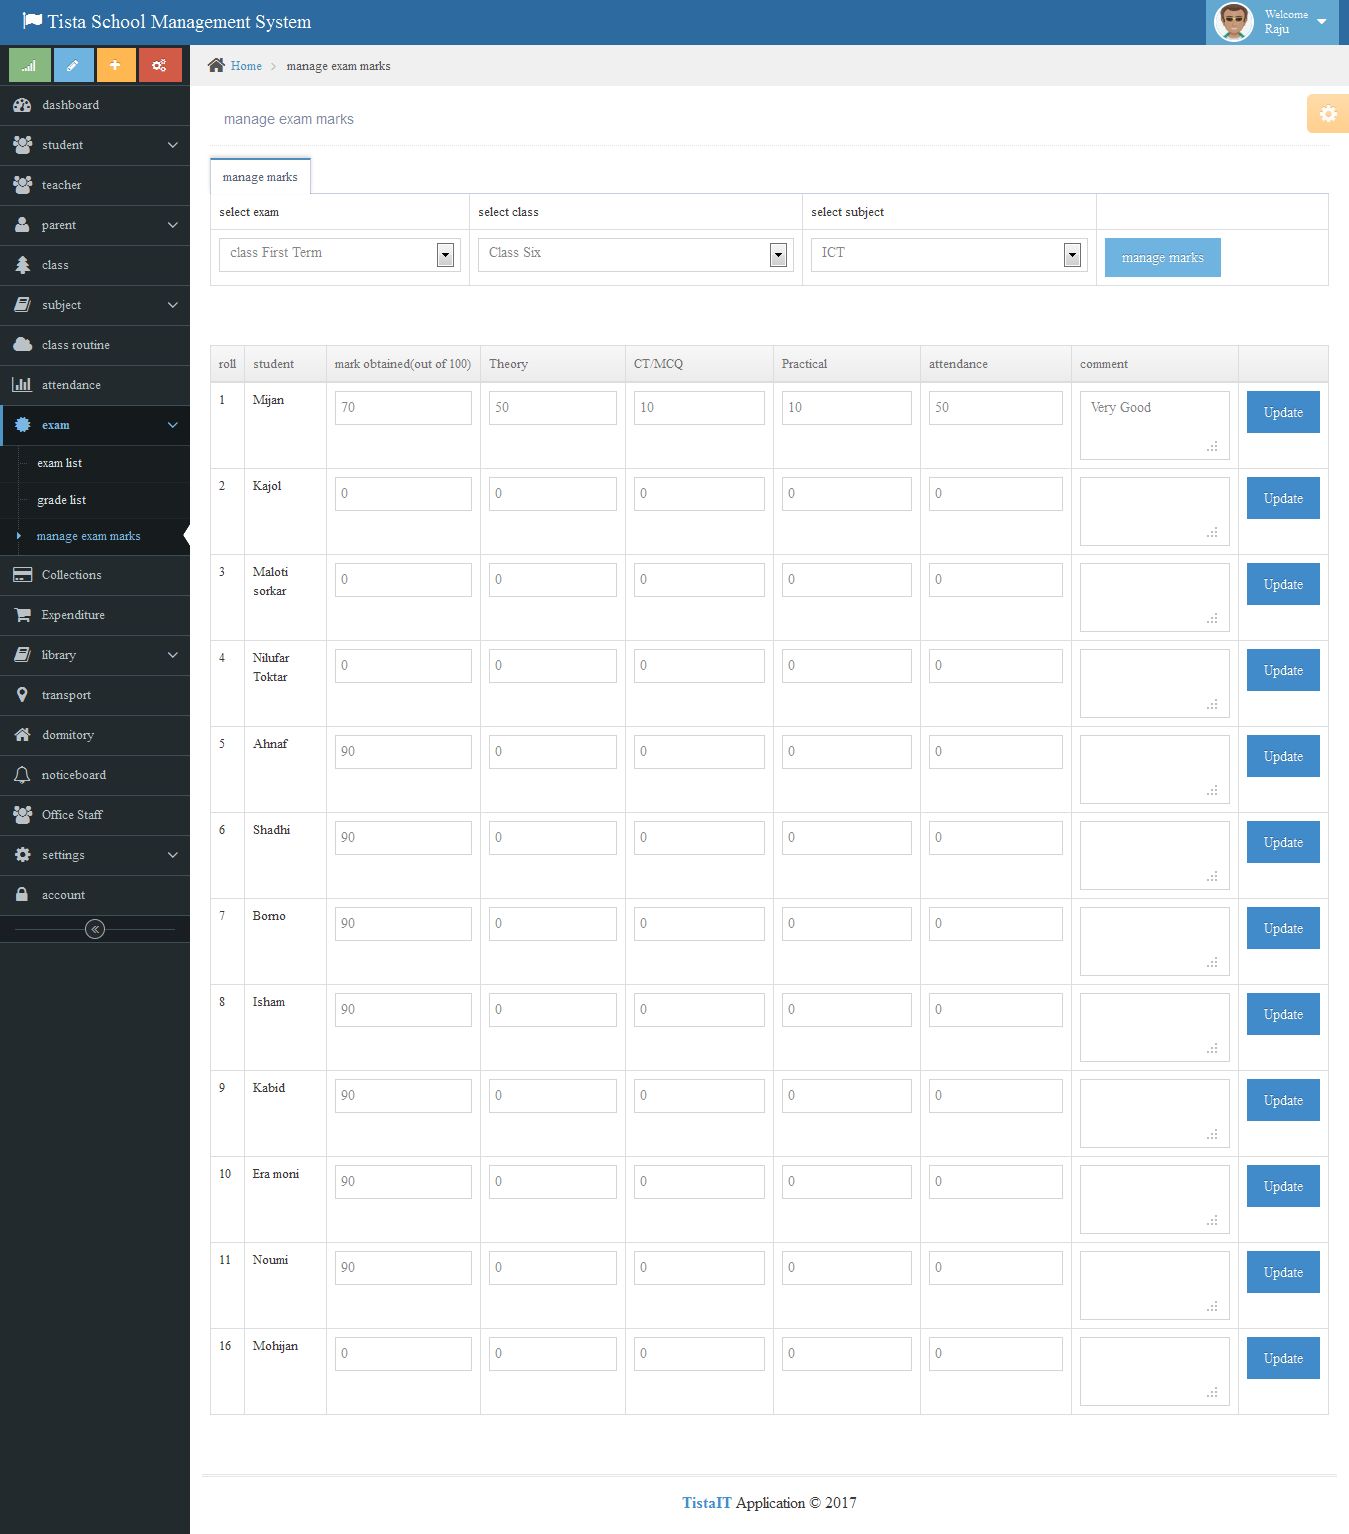1349x1534 pixels.
Task: Open the orange settings gear panel button
Action: (x=1328, y=114)
